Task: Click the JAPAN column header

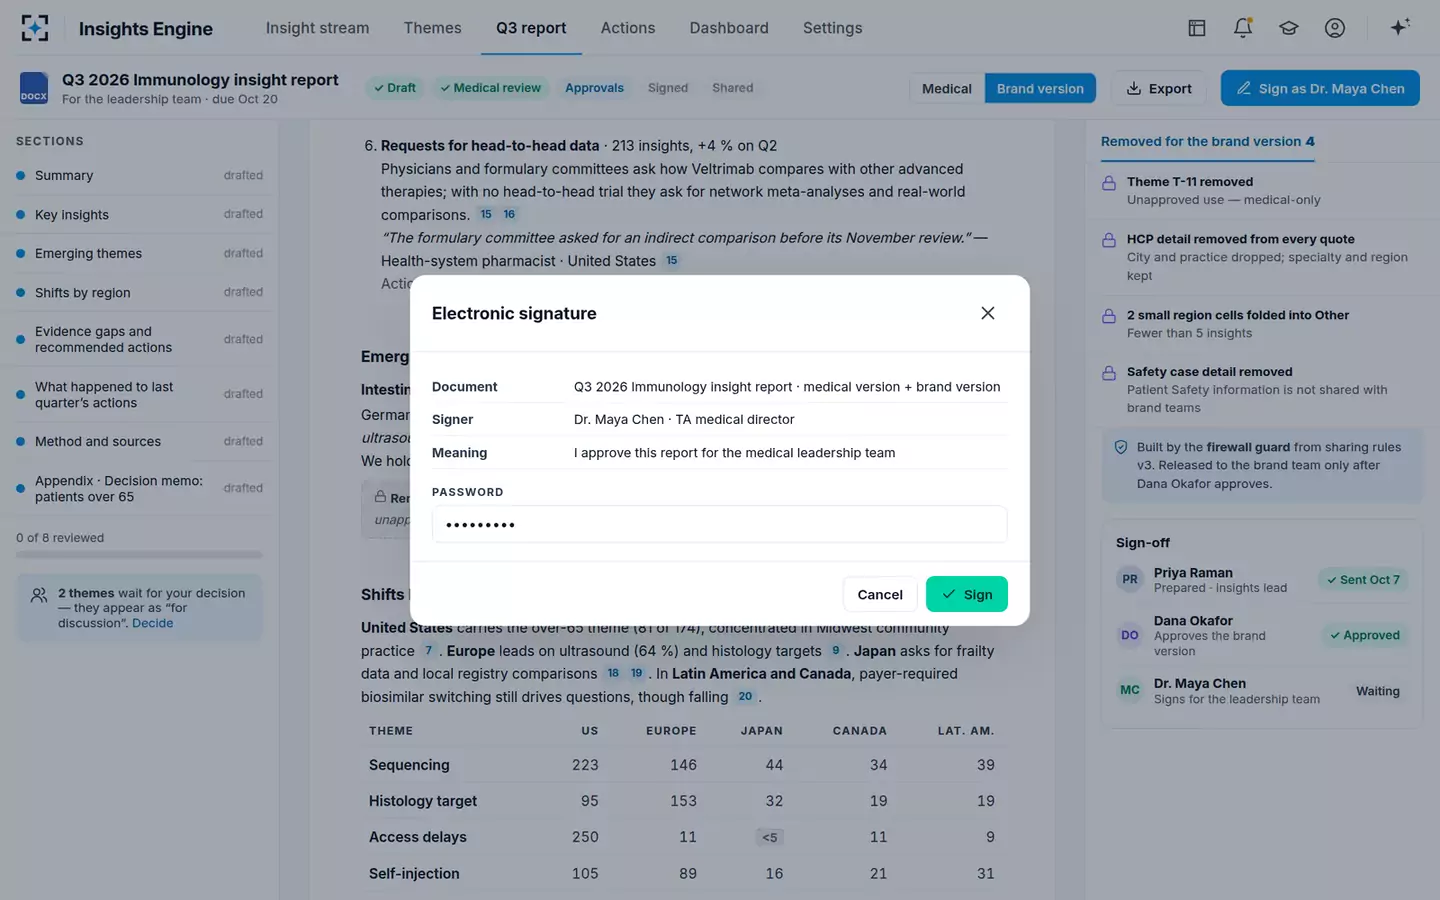Action: tap(761, 731)
